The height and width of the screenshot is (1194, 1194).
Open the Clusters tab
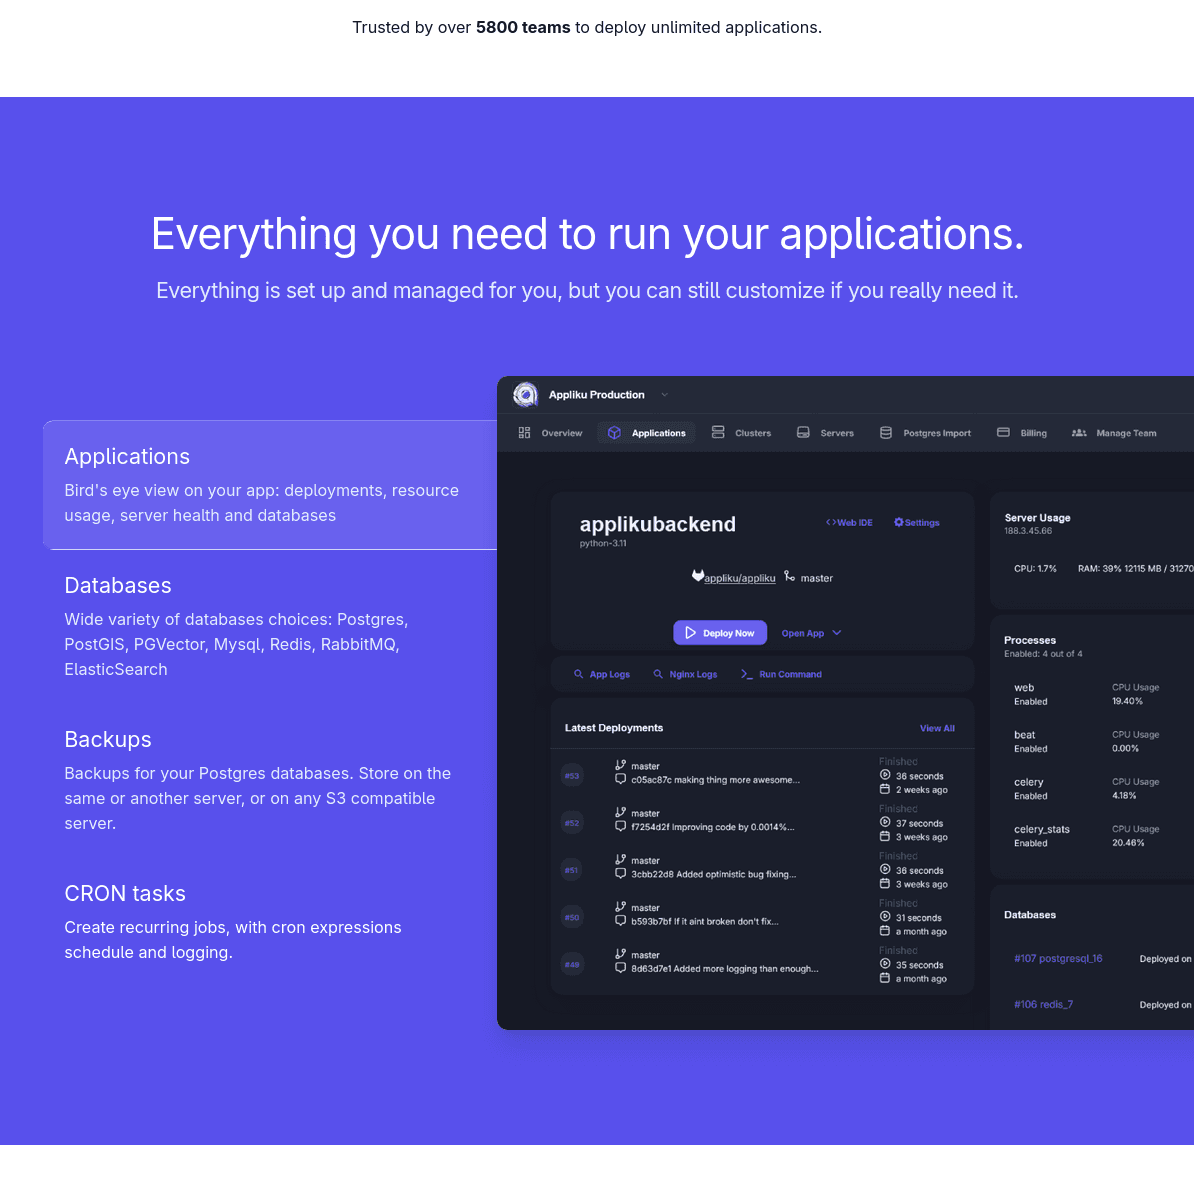coord(741,433)
